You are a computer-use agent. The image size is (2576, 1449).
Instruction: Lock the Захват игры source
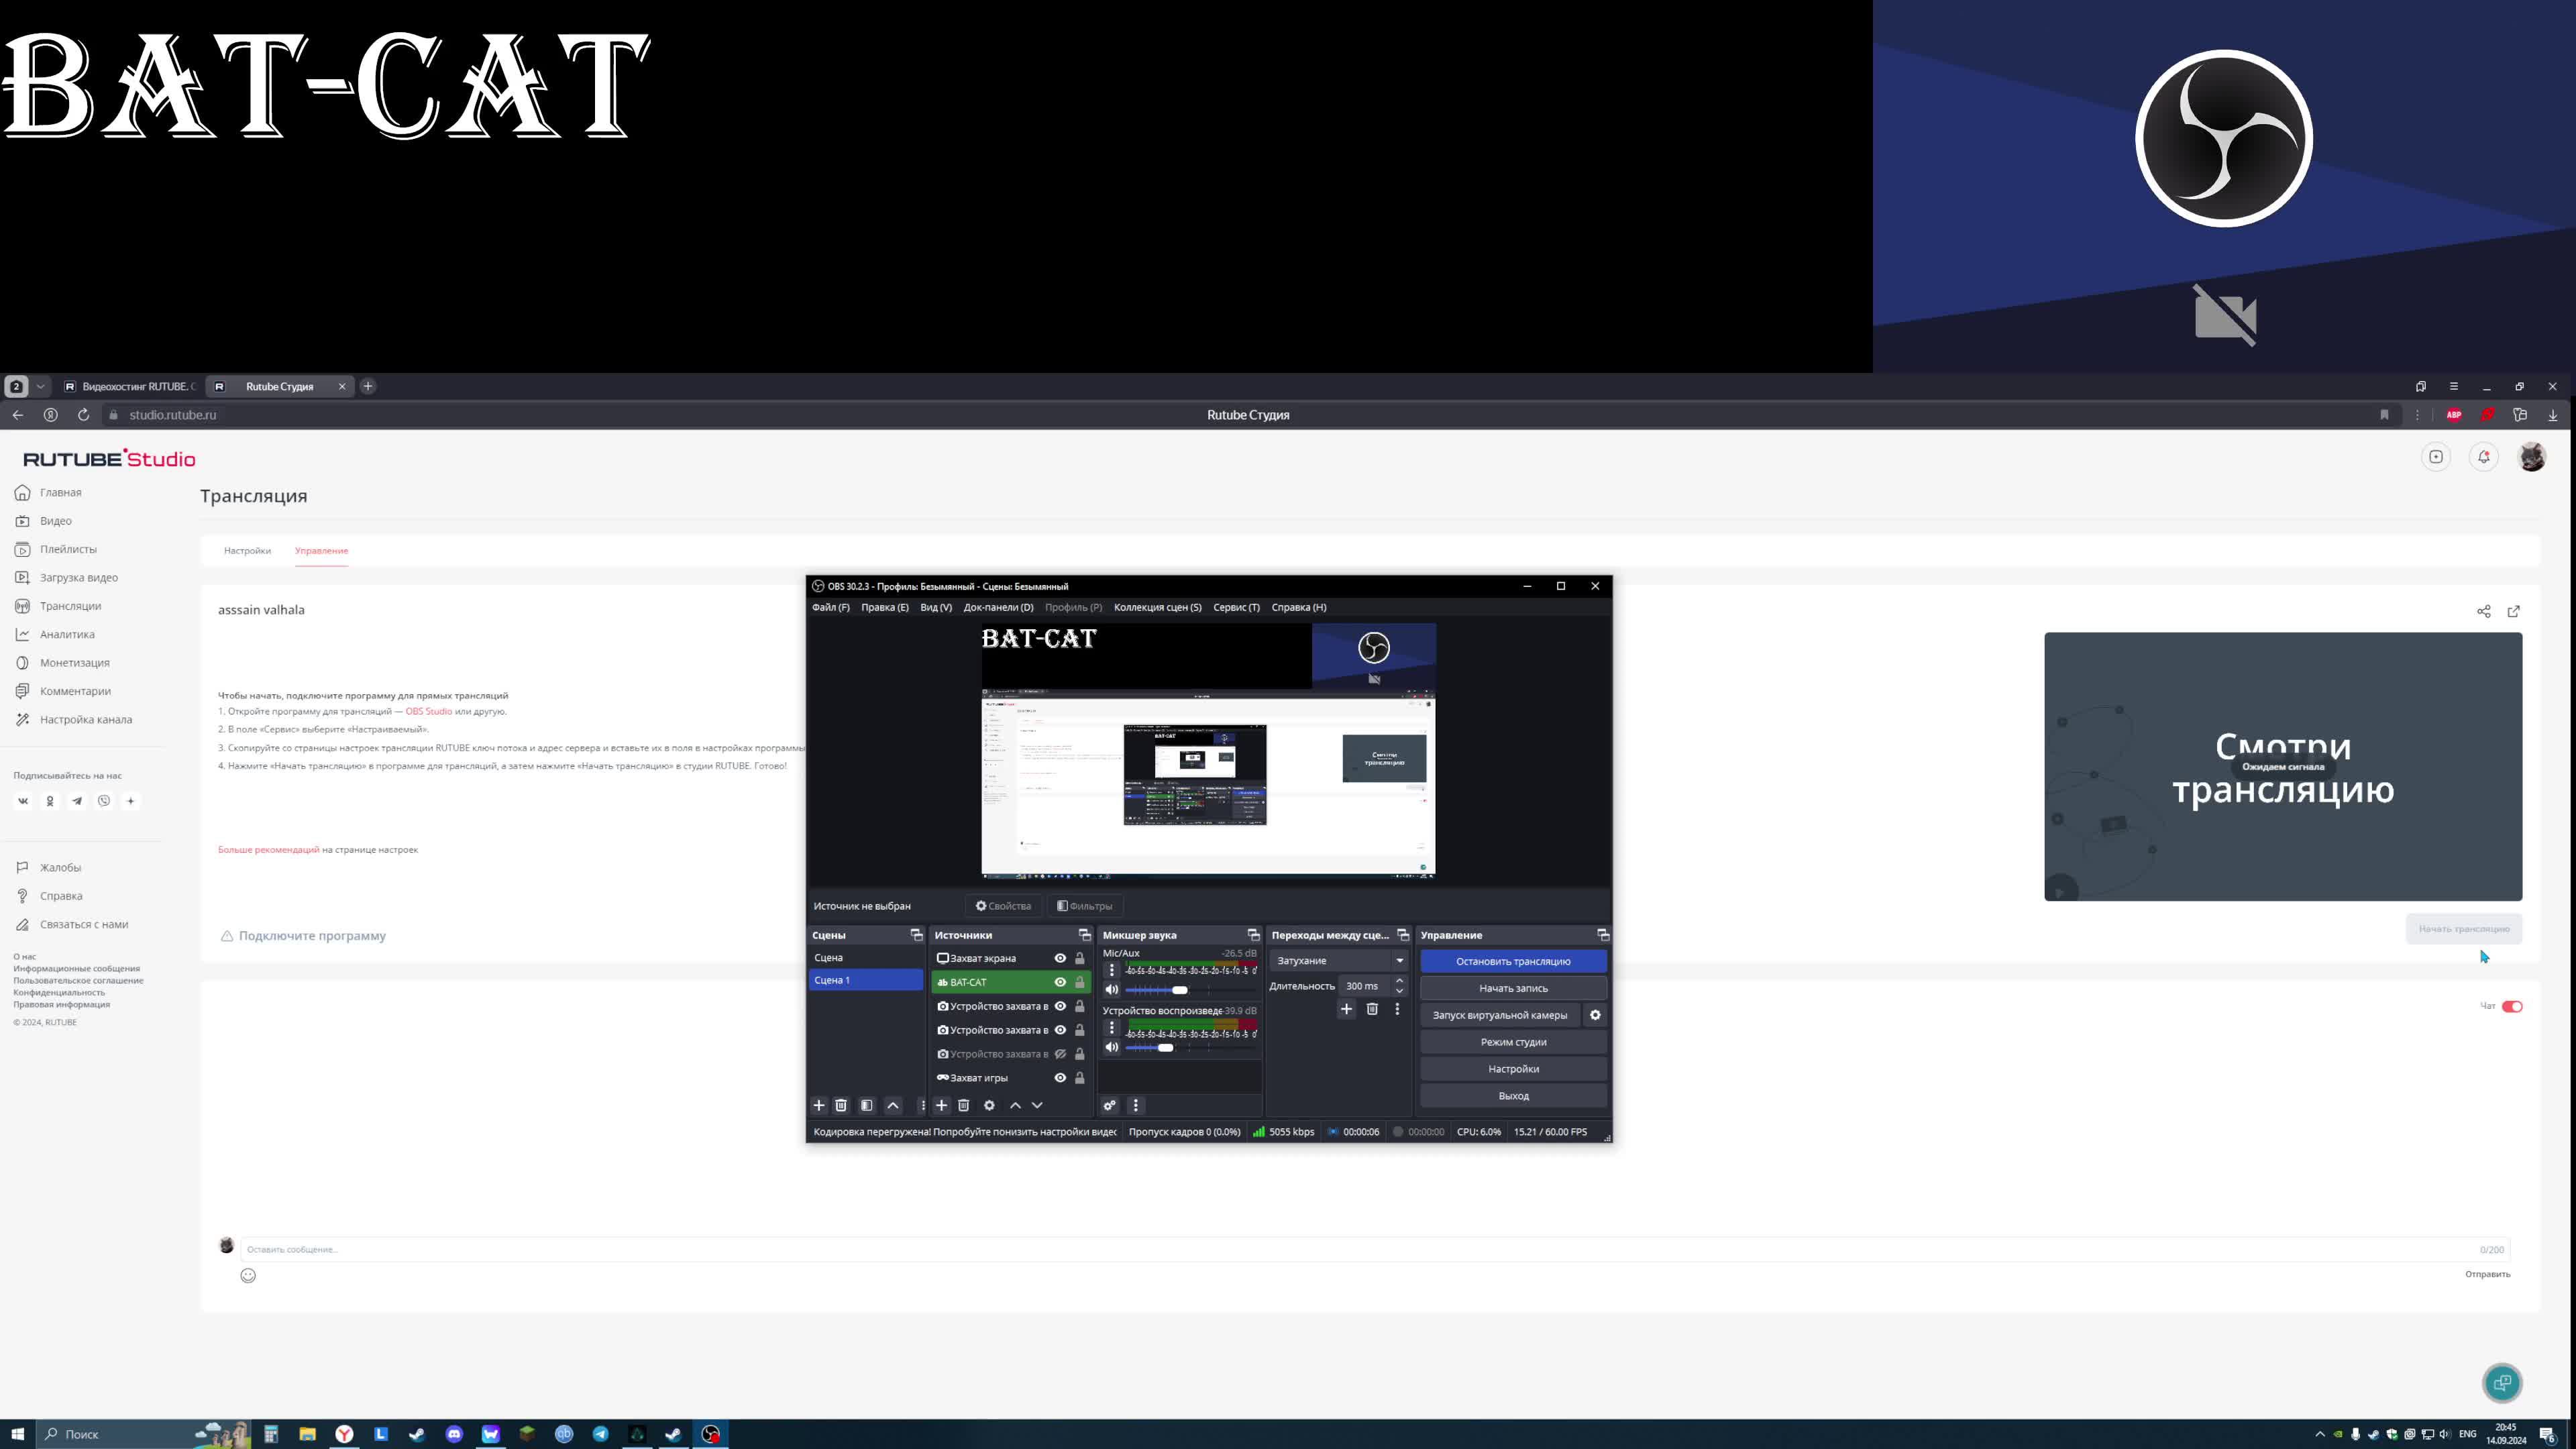pos(1080,1078)
